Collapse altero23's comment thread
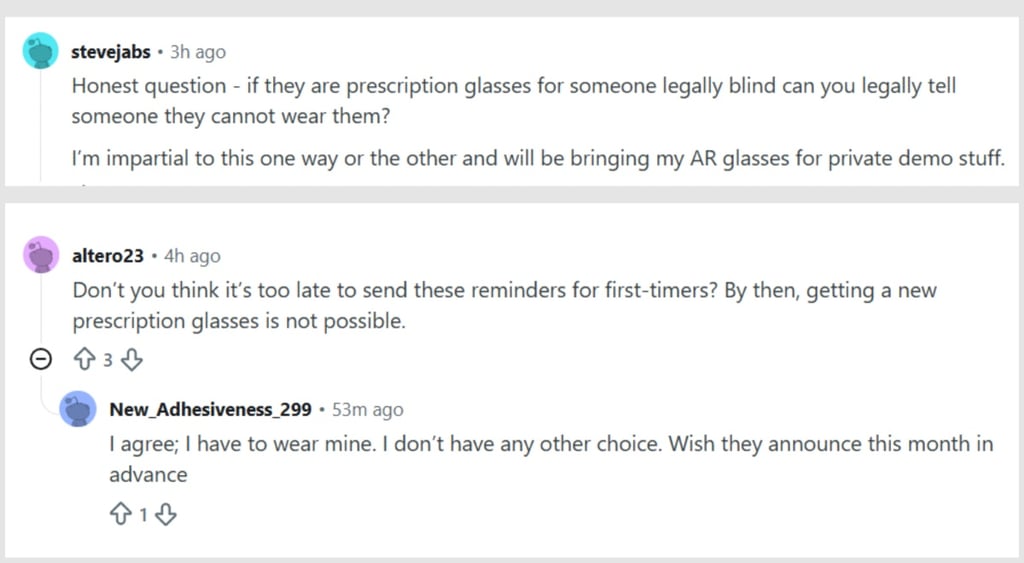1024x563 pixels. pyautogui.click(x=40, y=359)
